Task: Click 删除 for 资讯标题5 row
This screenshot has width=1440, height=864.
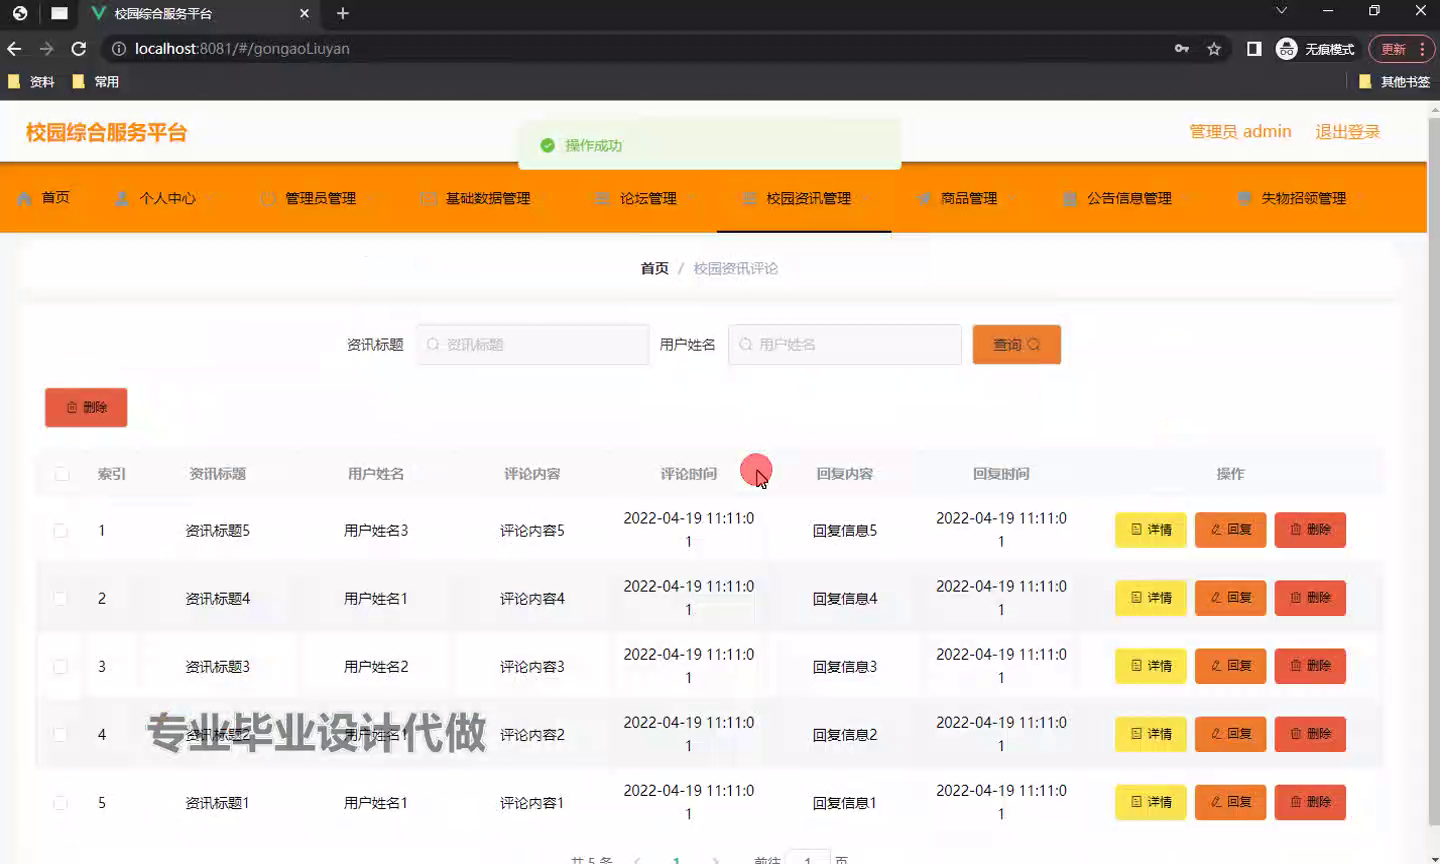Action: (x=1310, y=530)
